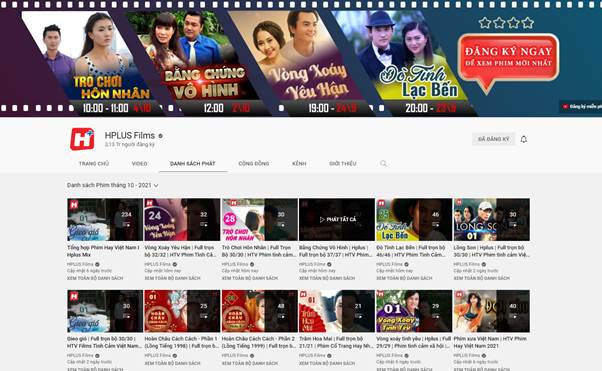Image resolution: width=602 pixels, height=371 pixels.
Task: Open the Trâm Hoa Mai playlist thumbnail
Action: [x=337, y=311]
